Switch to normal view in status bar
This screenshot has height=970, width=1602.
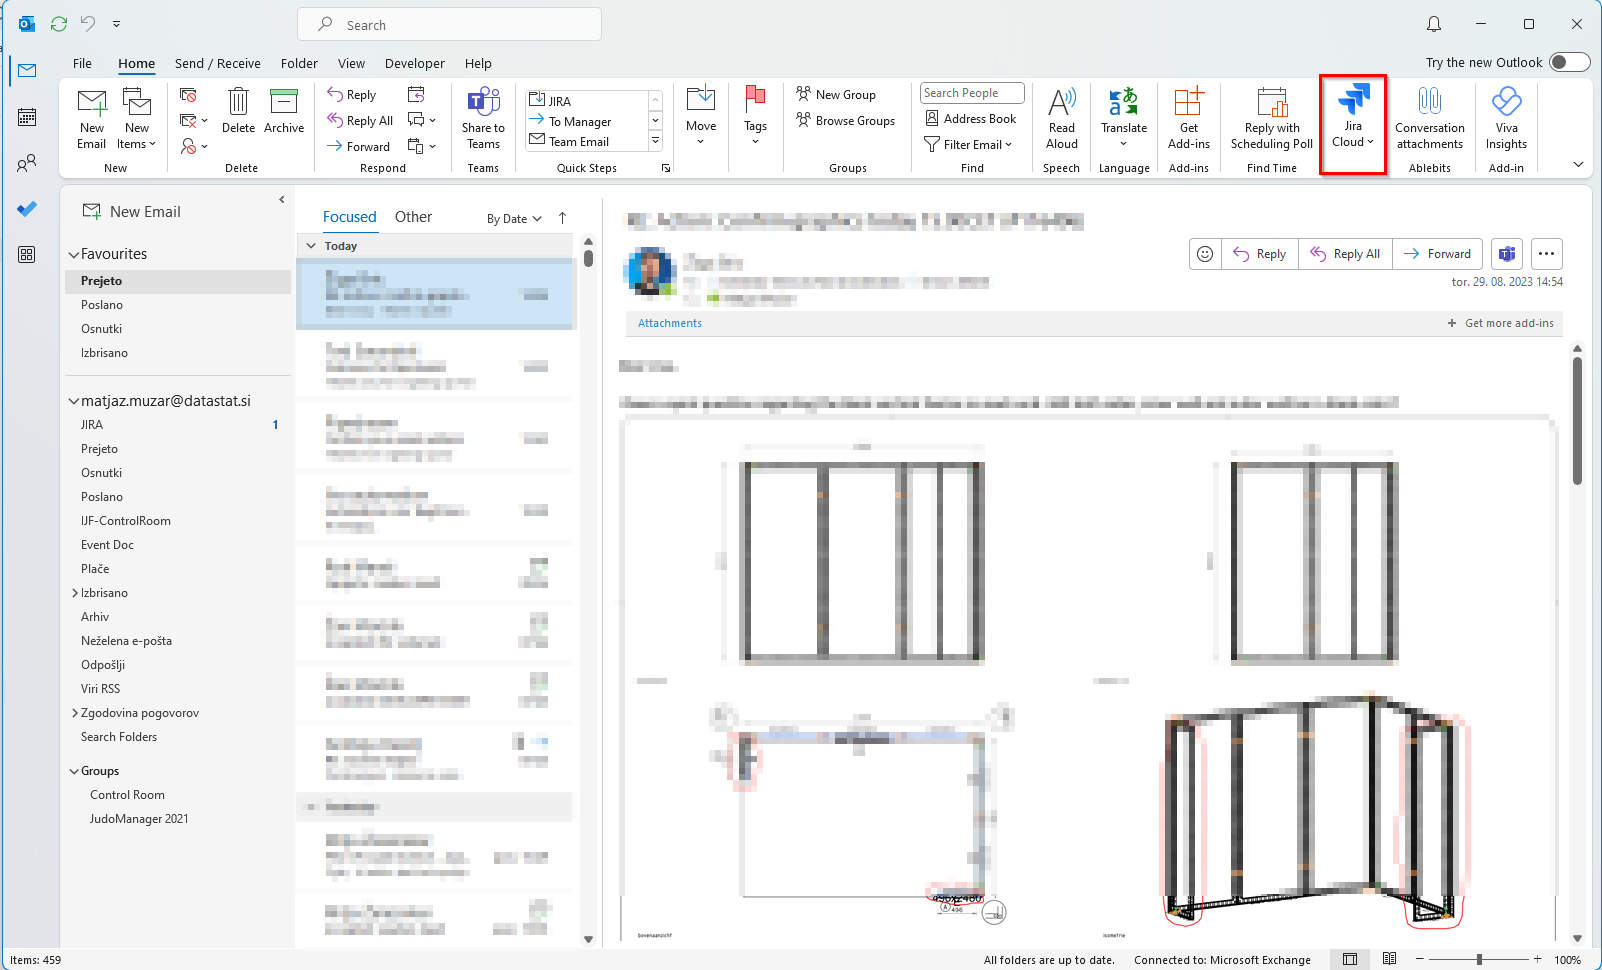[x=1350, y=959]
